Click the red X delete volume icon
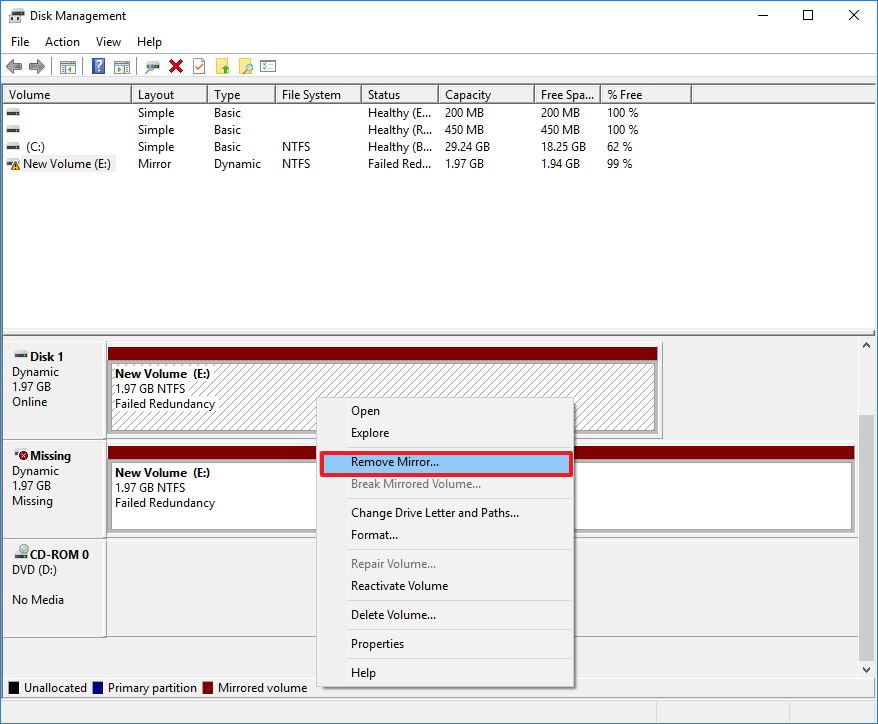878x724 pixels. click(x=175, y=66)
